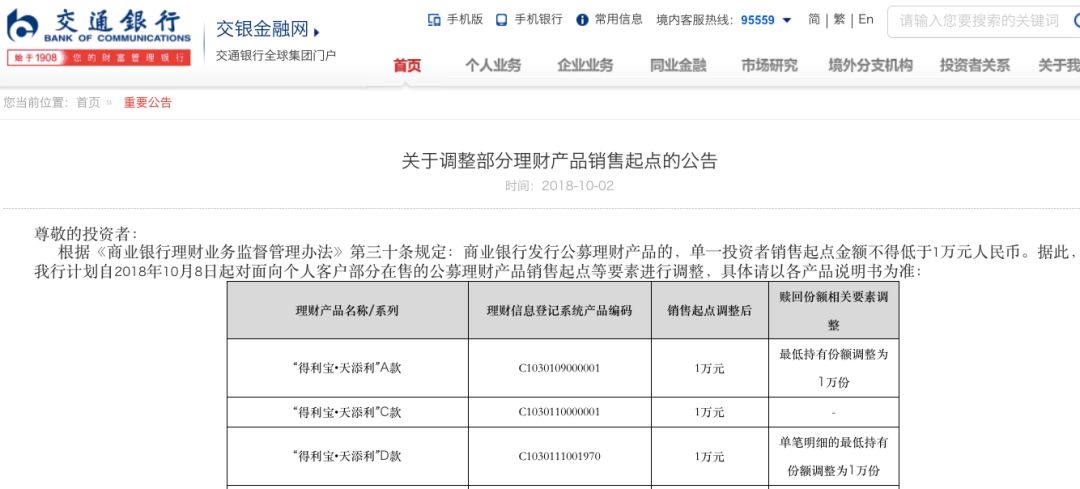Click table header 赎回份额相关要素调整
Image resolution: width=1080 pixels, height=489 pixels.
[833, 311]
